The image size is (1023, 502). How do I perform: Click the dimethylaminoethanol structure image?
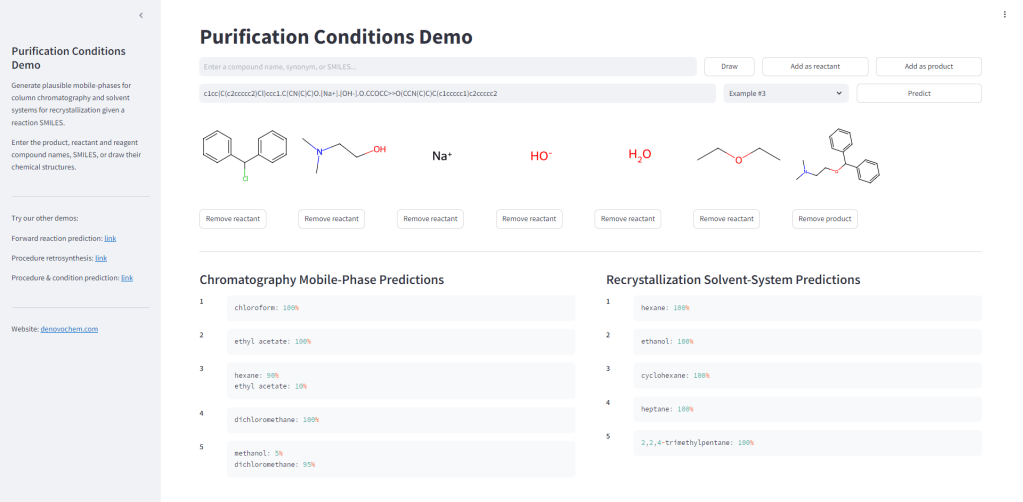(343, 155)
